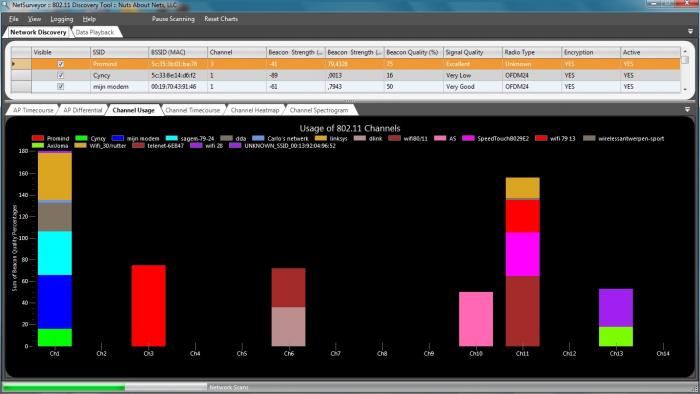The image size is (700, 394).
Task: Click Reset Charts
Action: (x=221, y=19)
